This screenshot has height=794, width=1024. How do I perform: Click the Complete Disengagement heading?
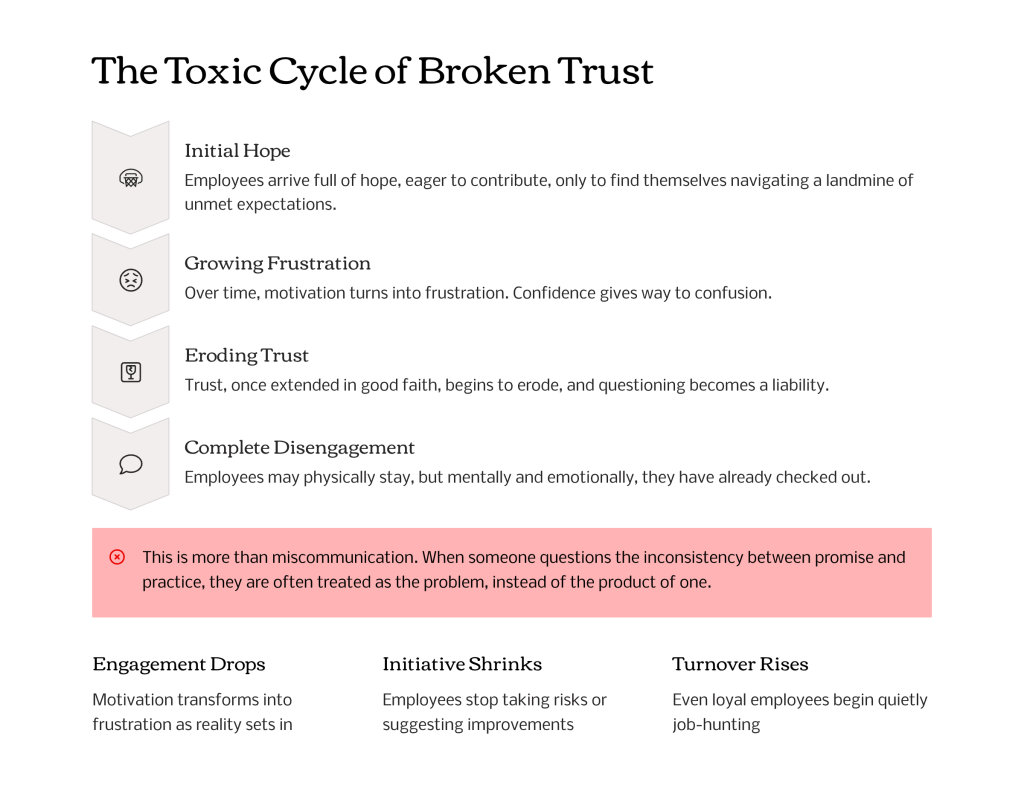coord(299,447)
